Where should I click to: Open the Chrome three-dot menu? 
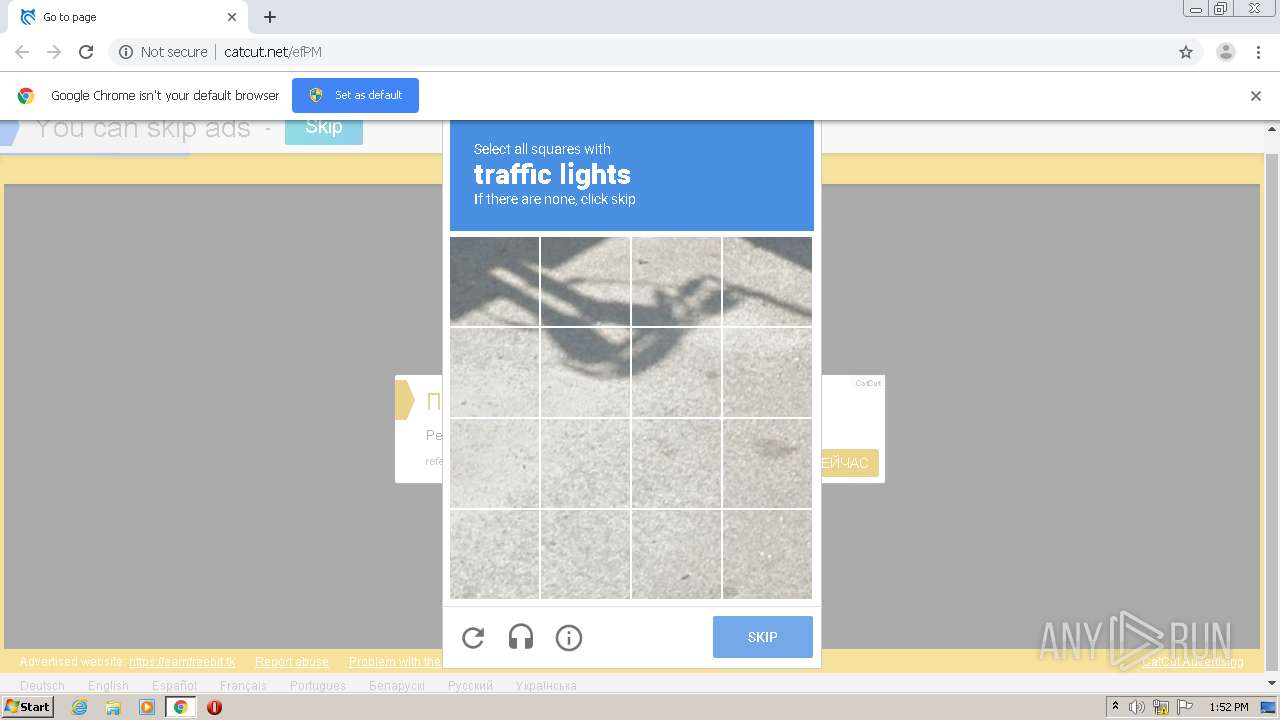coord(1258,52)
